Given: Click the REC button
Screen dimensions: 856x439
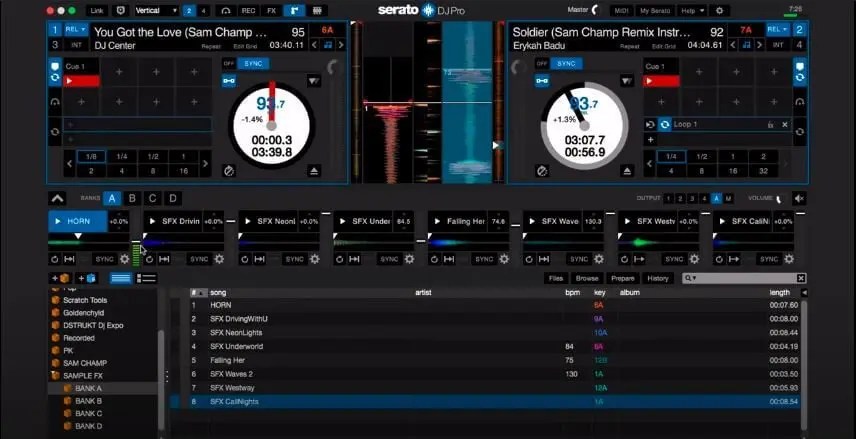Looking at the screenshot, I should click(x=248, y=10).
